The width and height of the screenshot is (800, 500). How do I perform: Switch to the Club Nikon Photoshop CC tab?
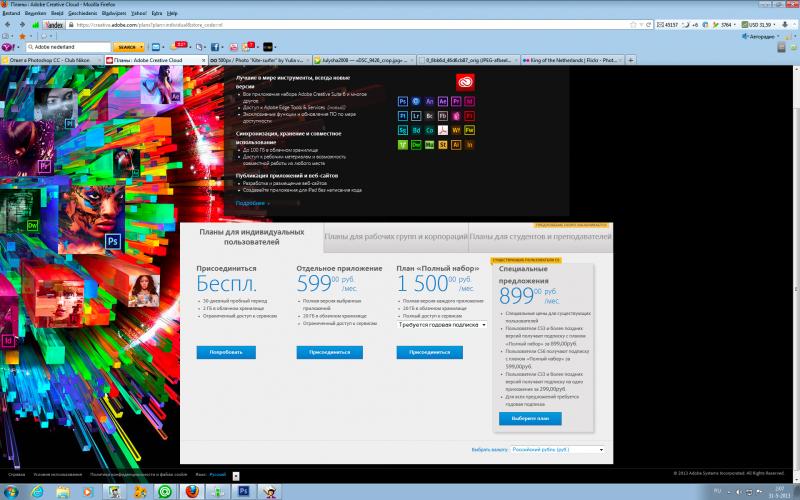(x=51, y=60)
